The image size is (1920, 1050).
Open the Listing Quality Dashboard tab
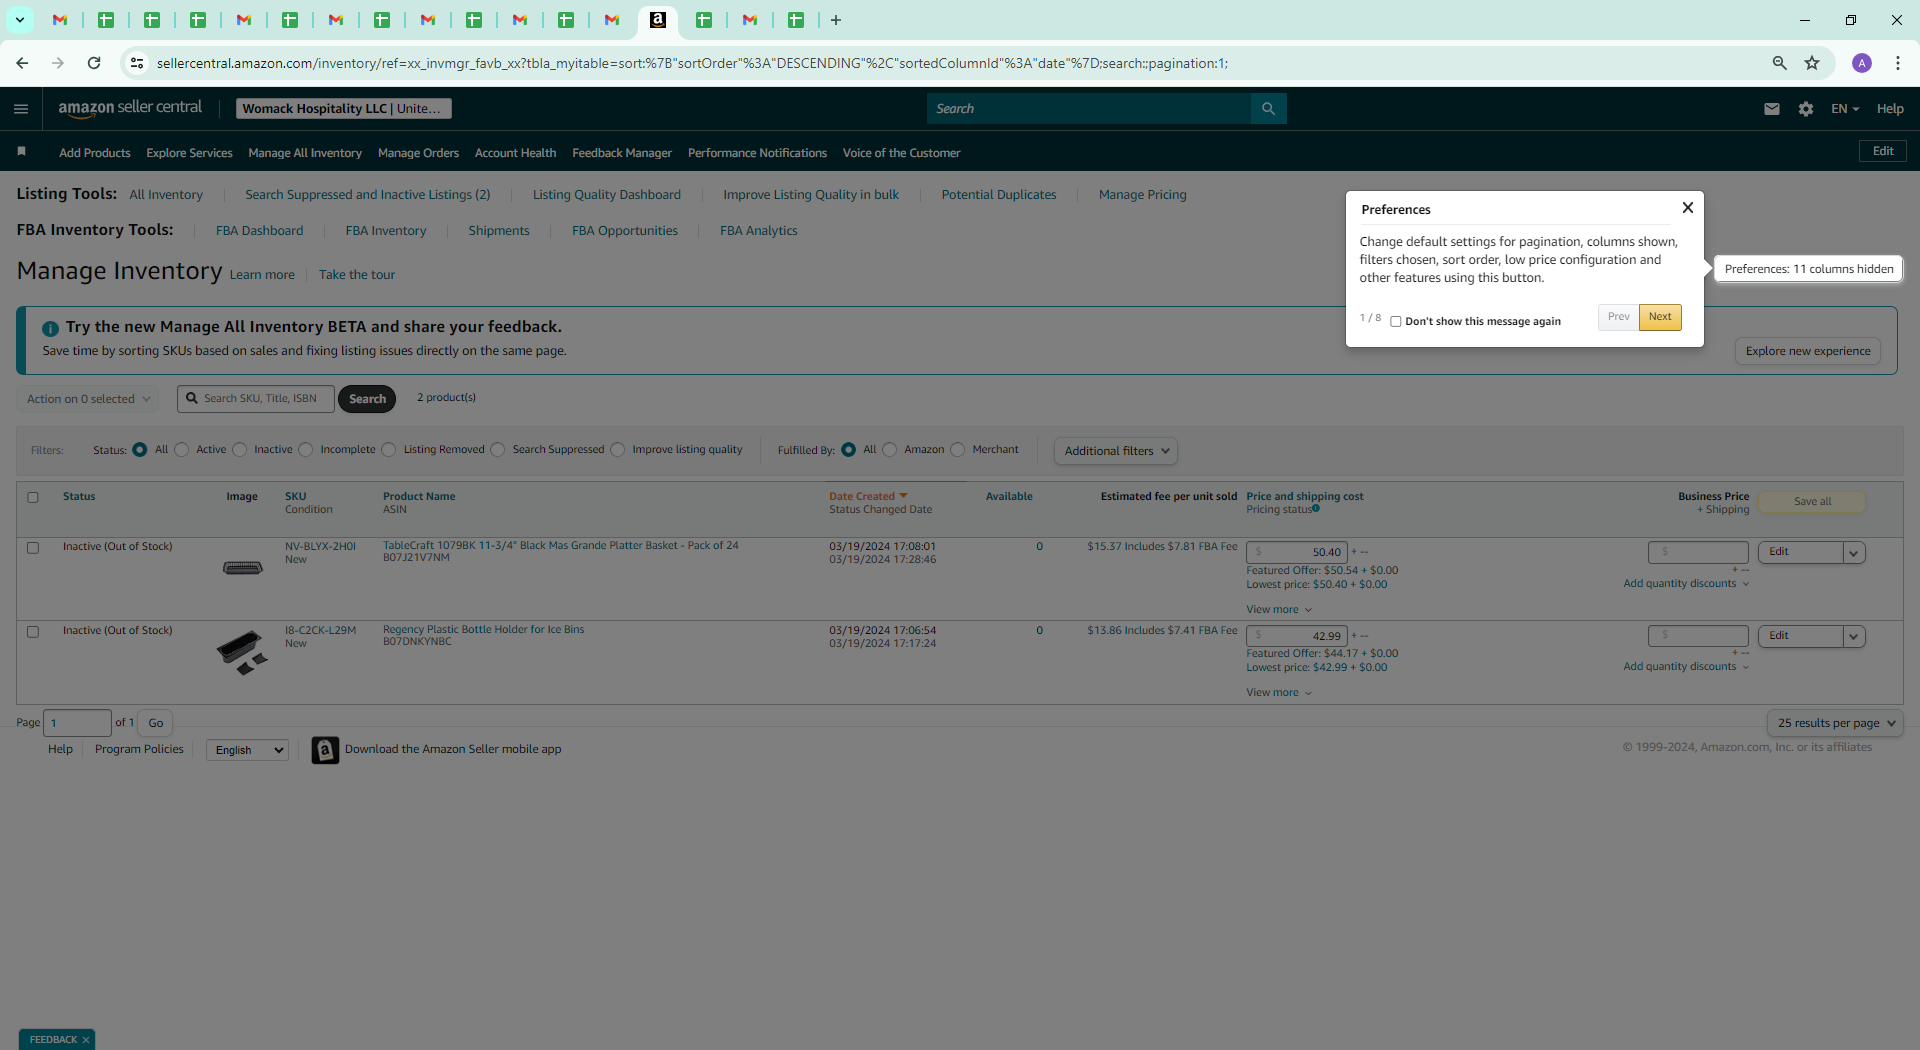point(607,195)
